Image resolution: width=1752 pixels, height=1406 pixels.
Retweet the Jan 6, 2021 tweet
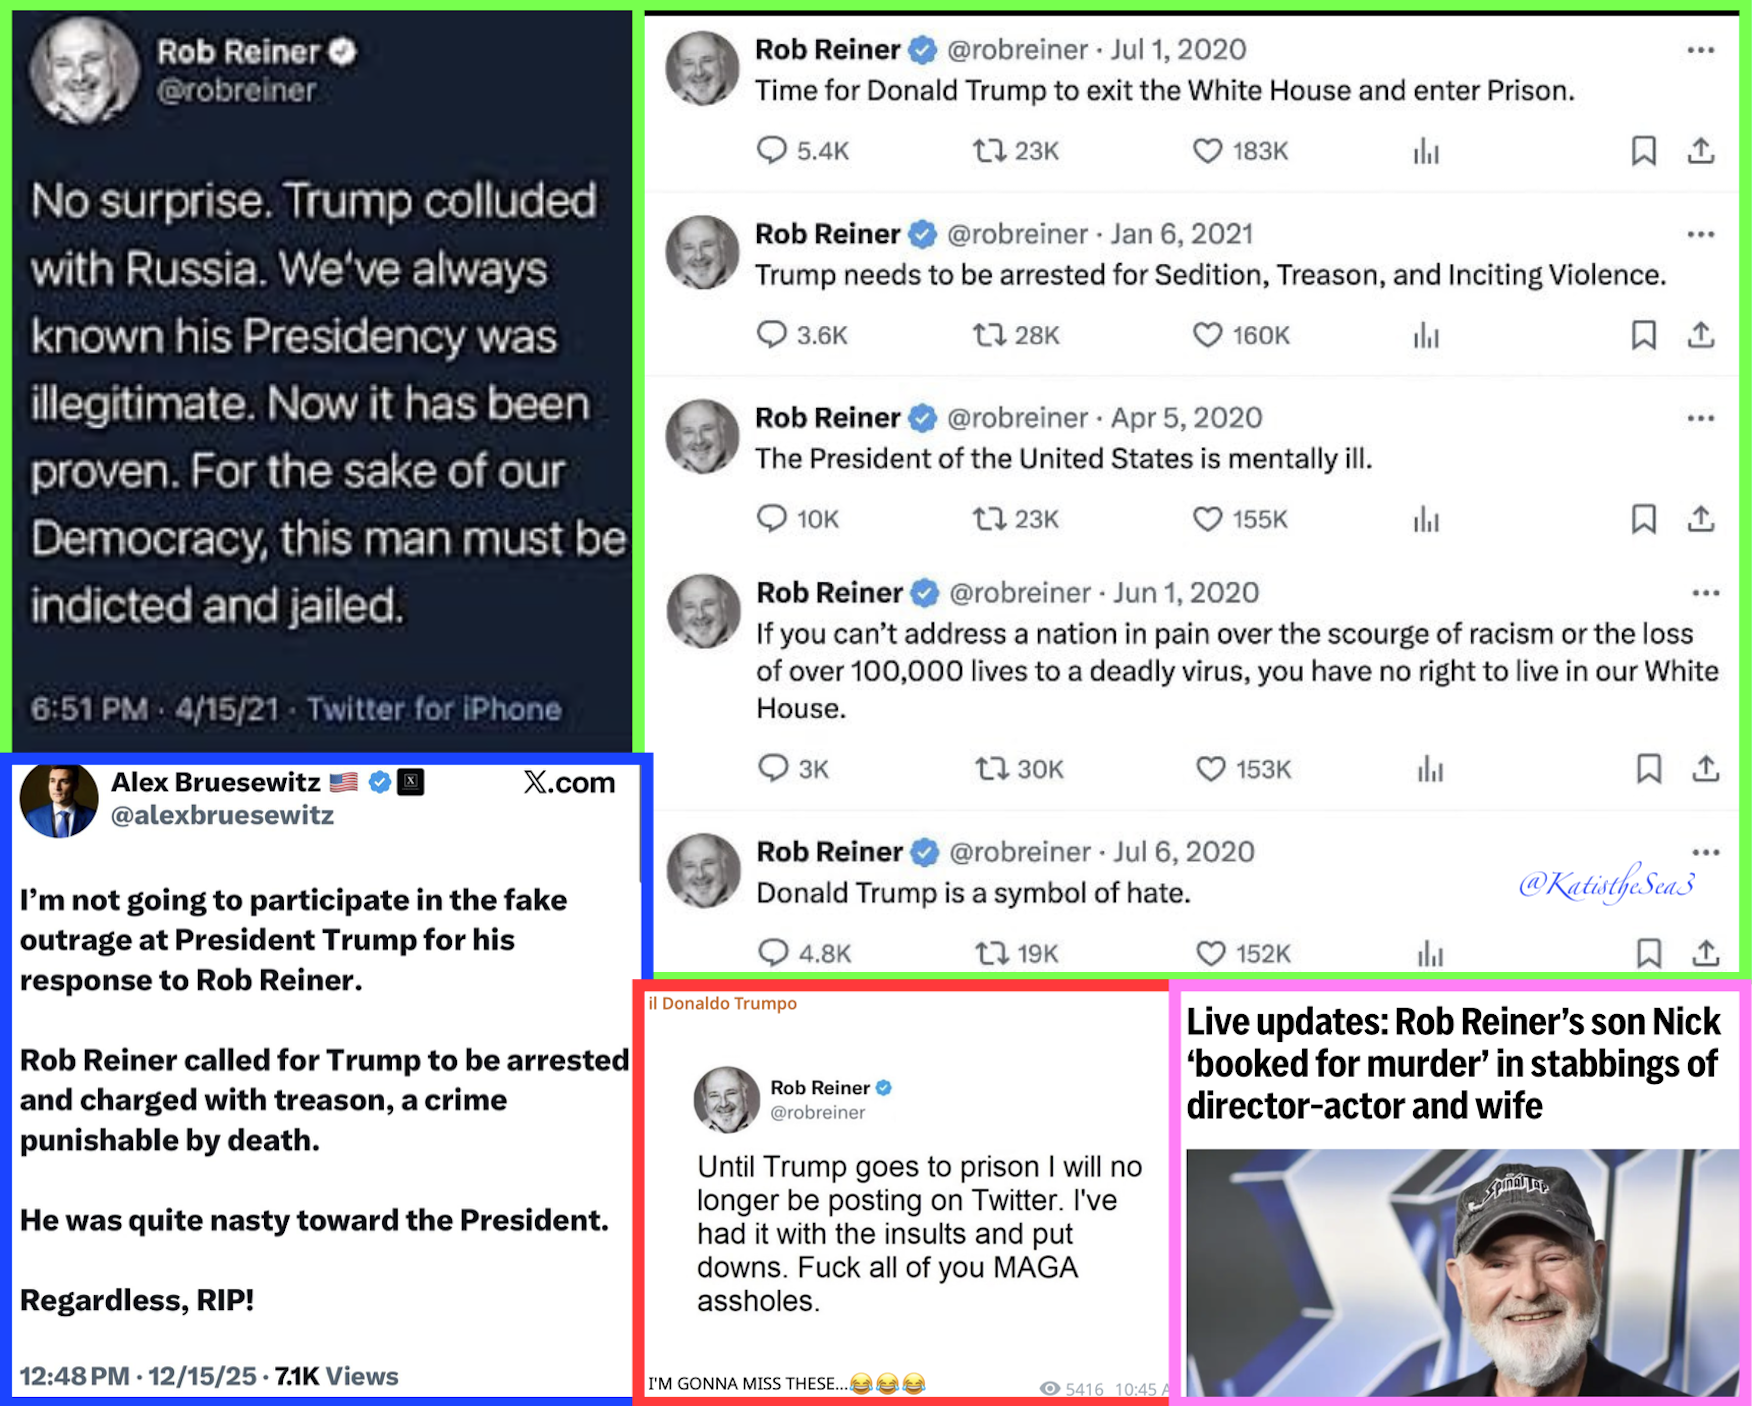(x=989, y=335)
